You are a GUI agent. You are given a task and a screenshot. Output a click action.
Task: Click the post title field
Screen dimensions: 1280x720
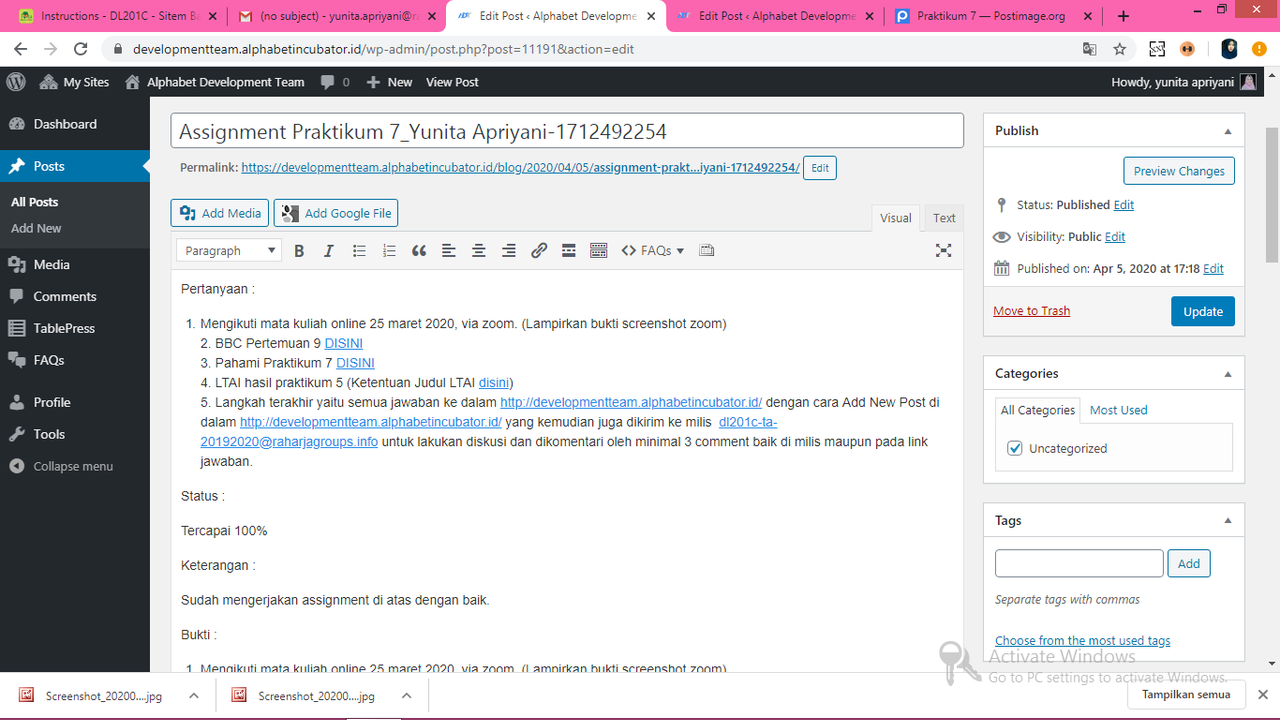pyautogui.click(x=567, y=131)
